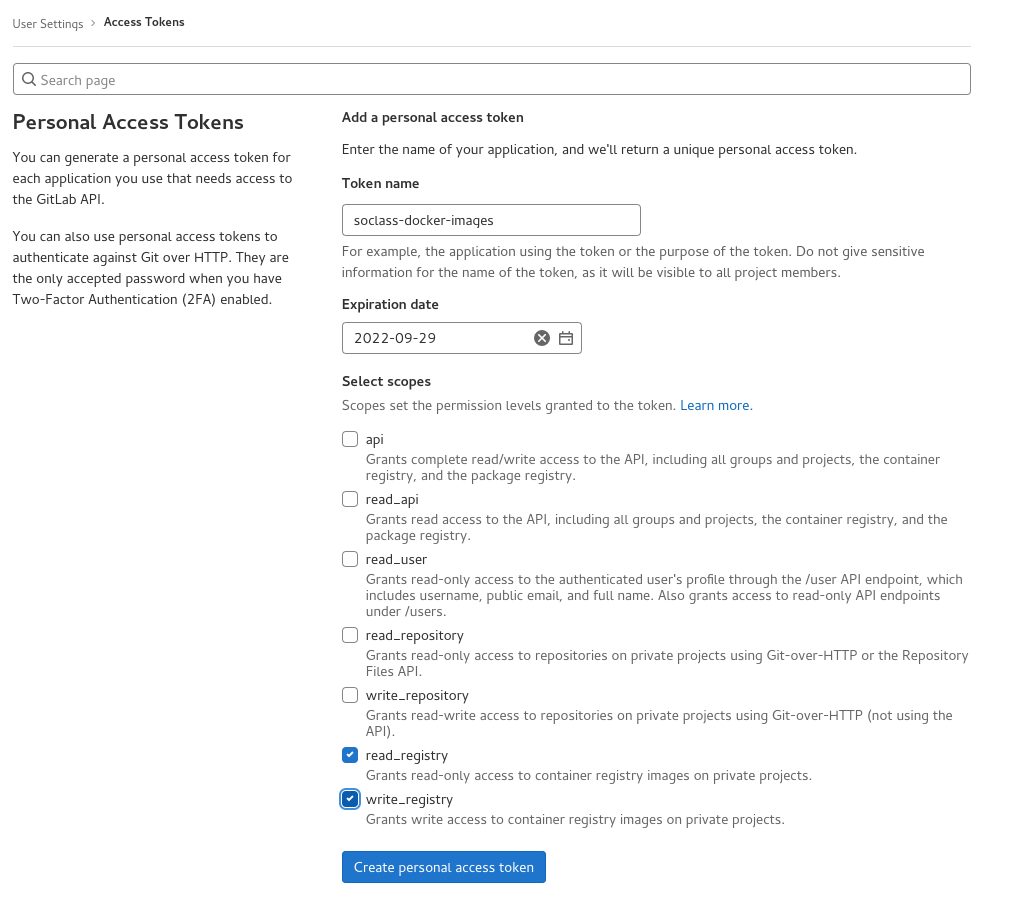Tick the read_user scope checkbox
The width and height of the screenshot is (1024, 906).
[350, 559]
